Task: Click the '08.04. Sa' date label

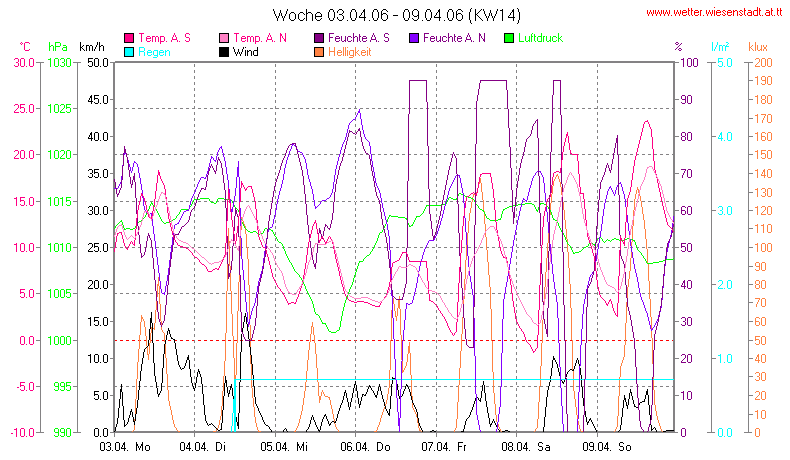Action: pos(525,447)
